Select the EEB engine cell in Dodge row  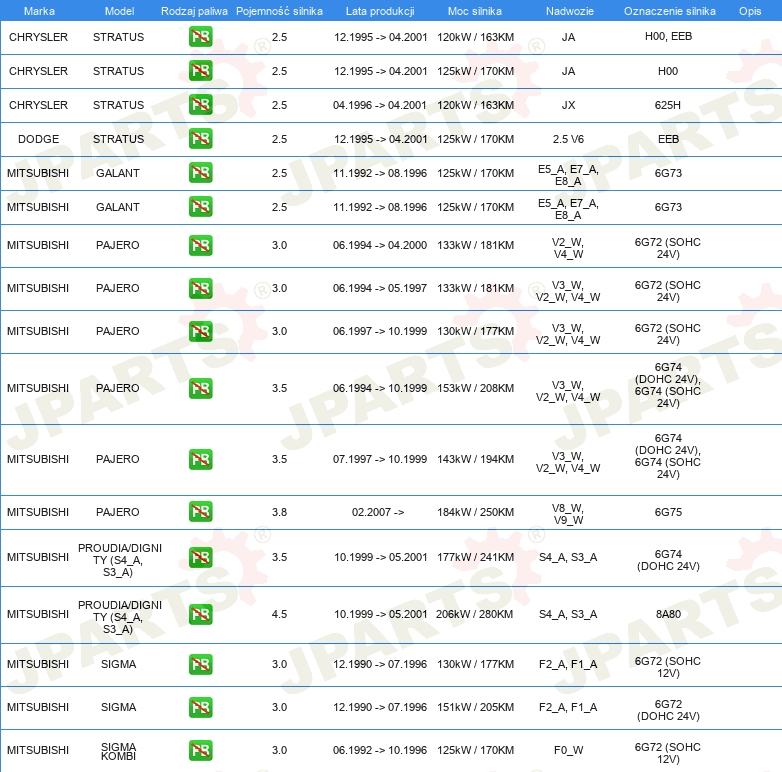coord(668,139)
